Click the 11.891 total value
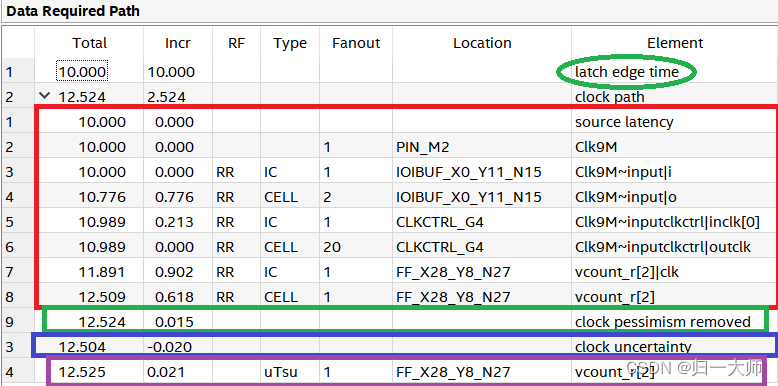This screenshot has height=386, width=778. pyautogui.click(x=102, y=272)
